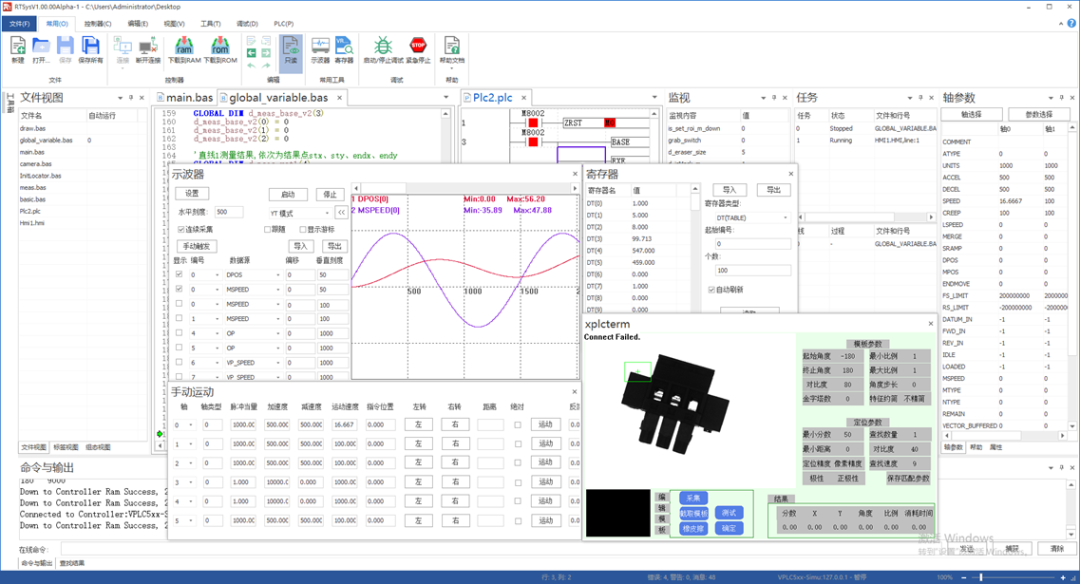Viewport: 1080px width, 584px height.
Task: Click the << collapse button in oscilloscope
Action: tap(341, 213)
